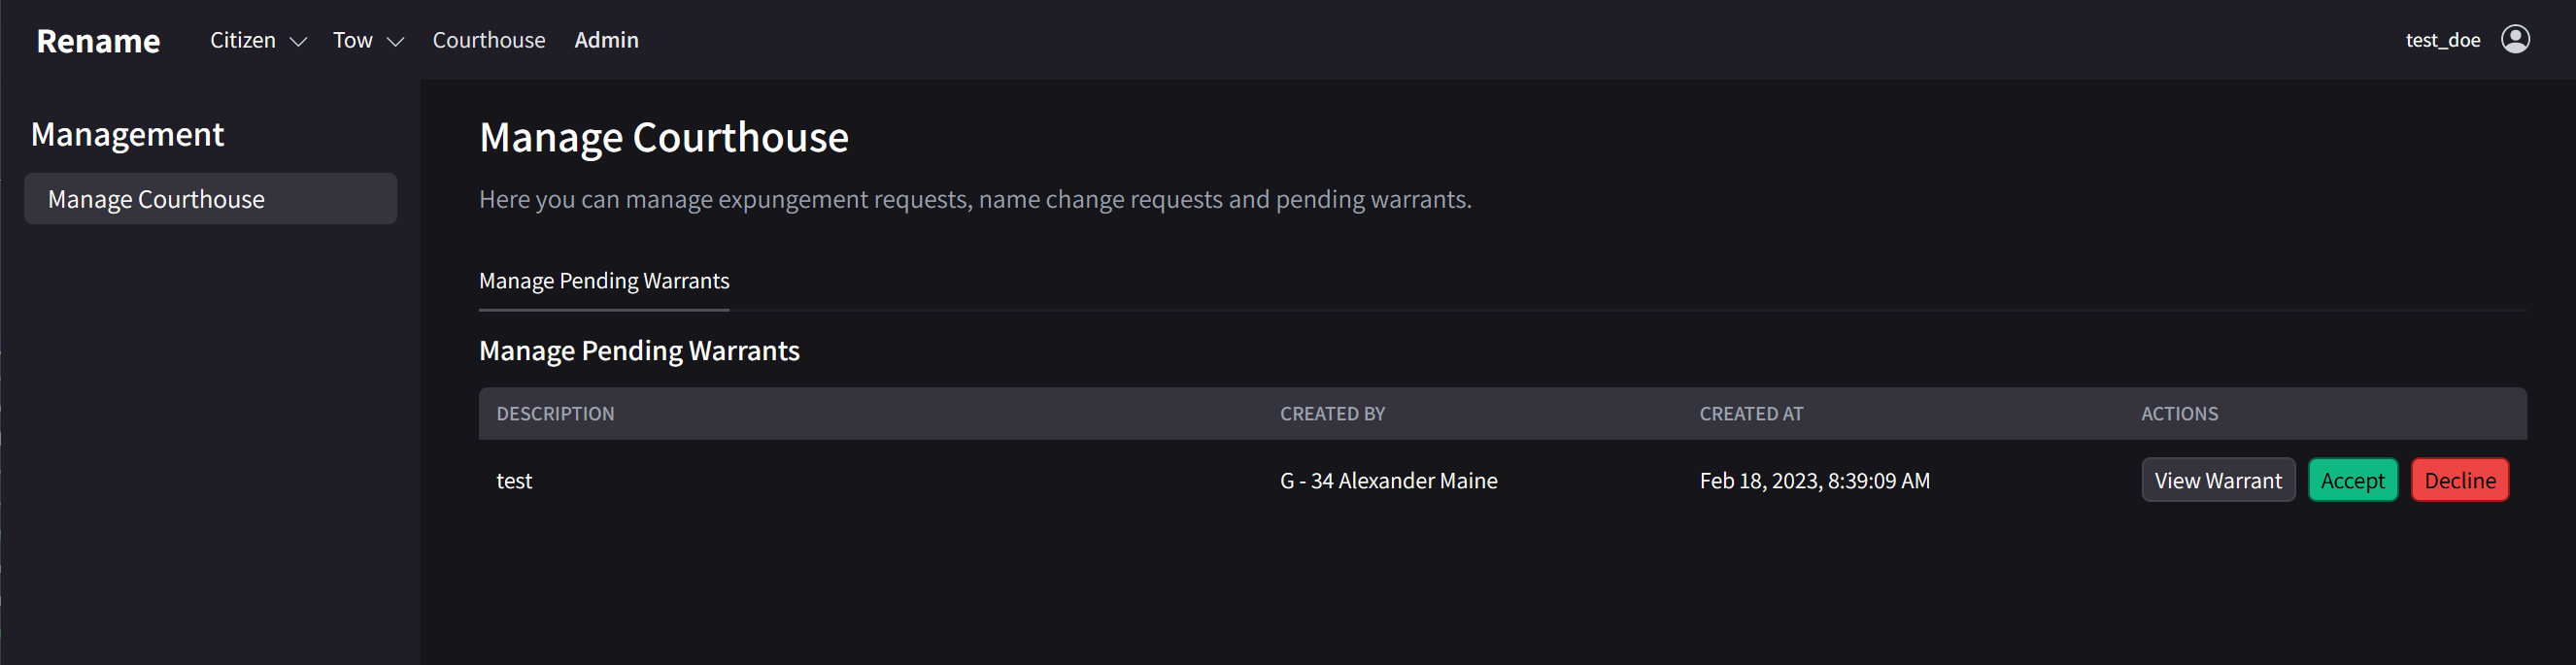Viewport: 2576px width, 665px height.
Task: Click the Rename app logo
Action: [98, 41]
